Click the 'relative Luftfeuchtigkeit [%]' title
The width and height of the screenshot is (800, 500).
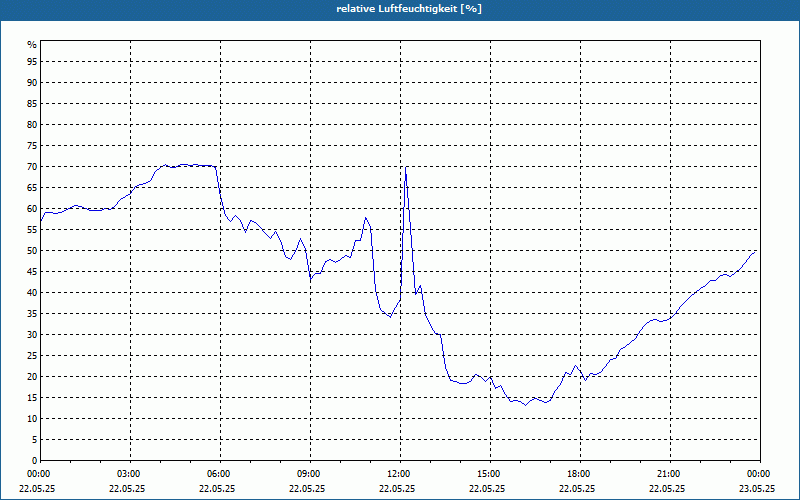pyautogui.click(x=409, y=9)
